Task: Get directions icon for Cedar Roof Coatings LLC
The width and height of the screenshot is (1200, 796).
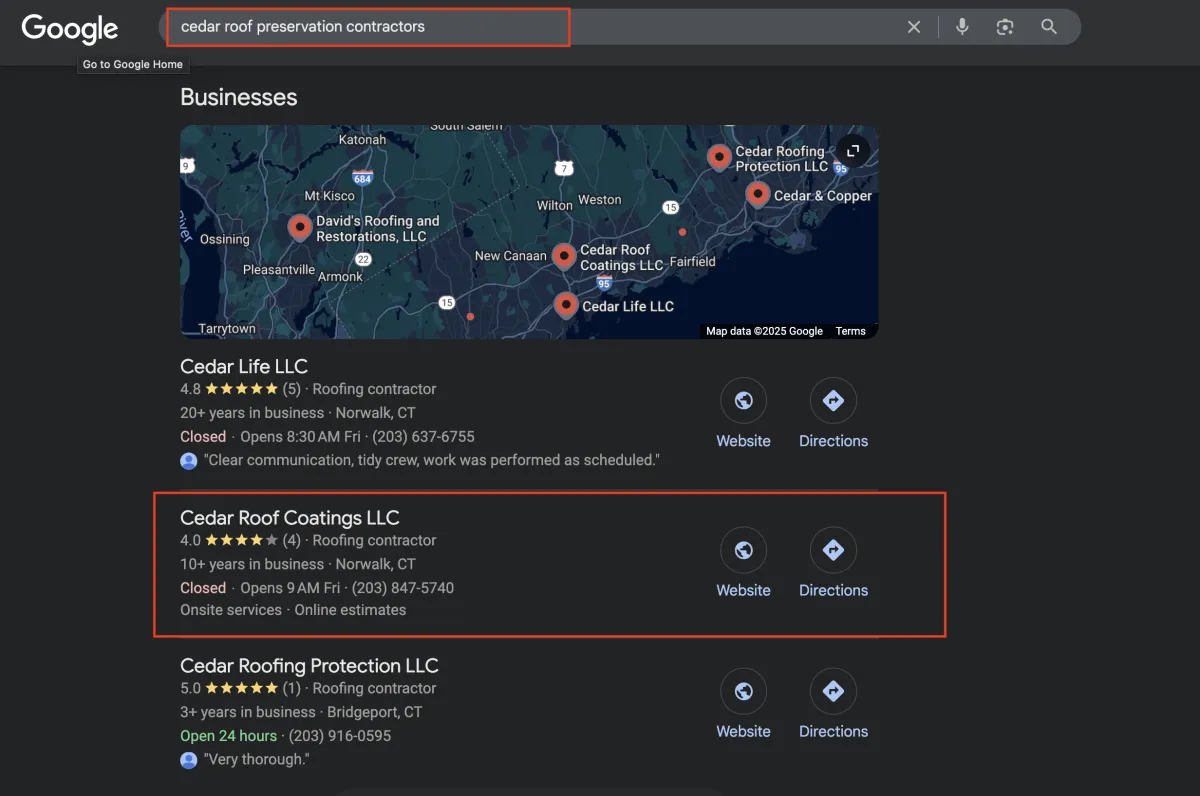Action: [833, 550]
